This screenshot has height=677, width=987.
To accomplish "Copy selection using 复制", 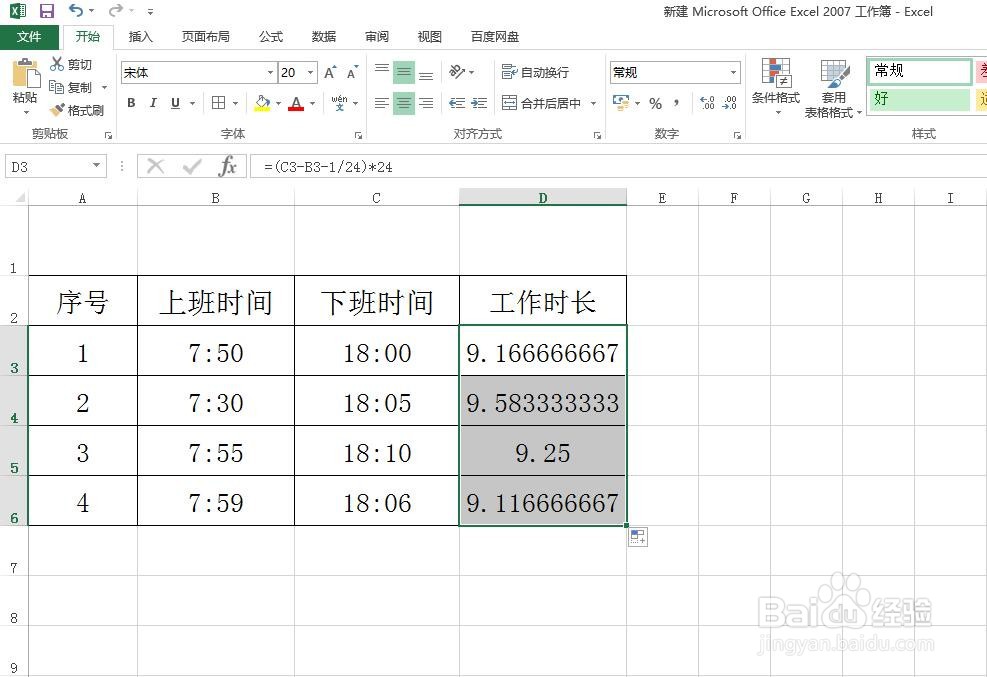I will pyautogui.click(x=71, y=87).
